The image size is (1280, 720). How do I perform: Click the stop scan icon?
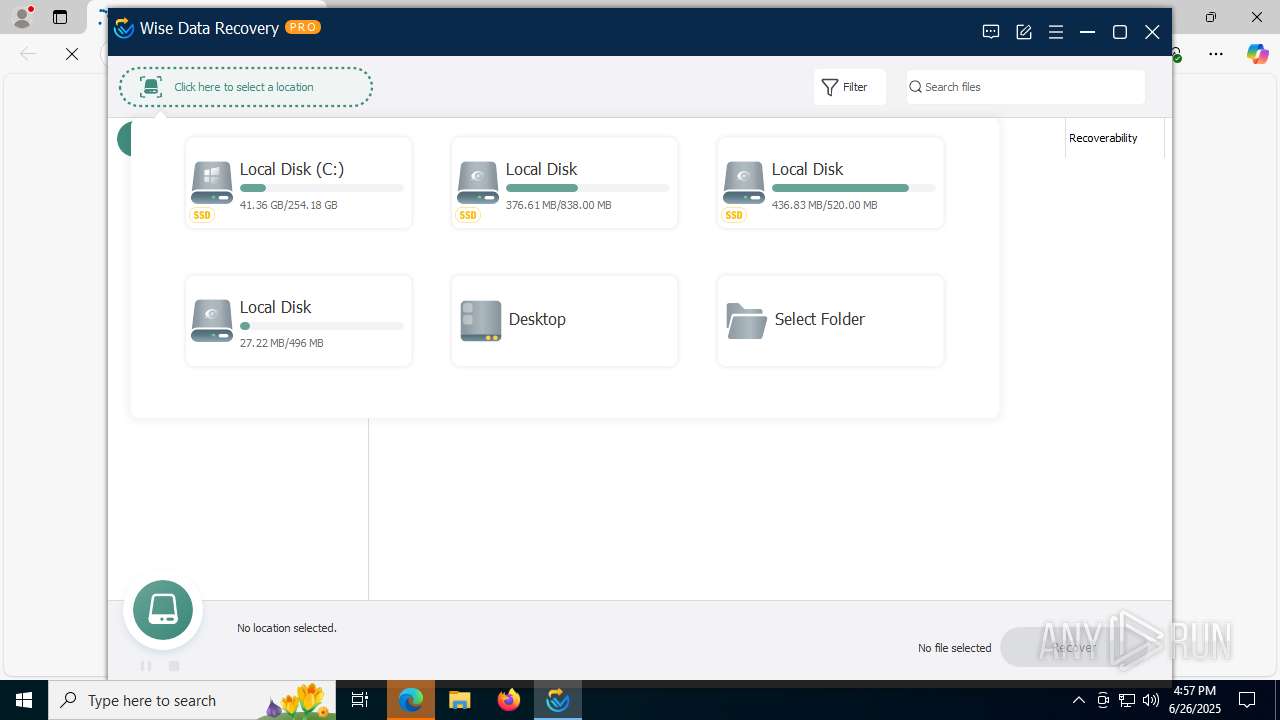[x=174, y=666]
